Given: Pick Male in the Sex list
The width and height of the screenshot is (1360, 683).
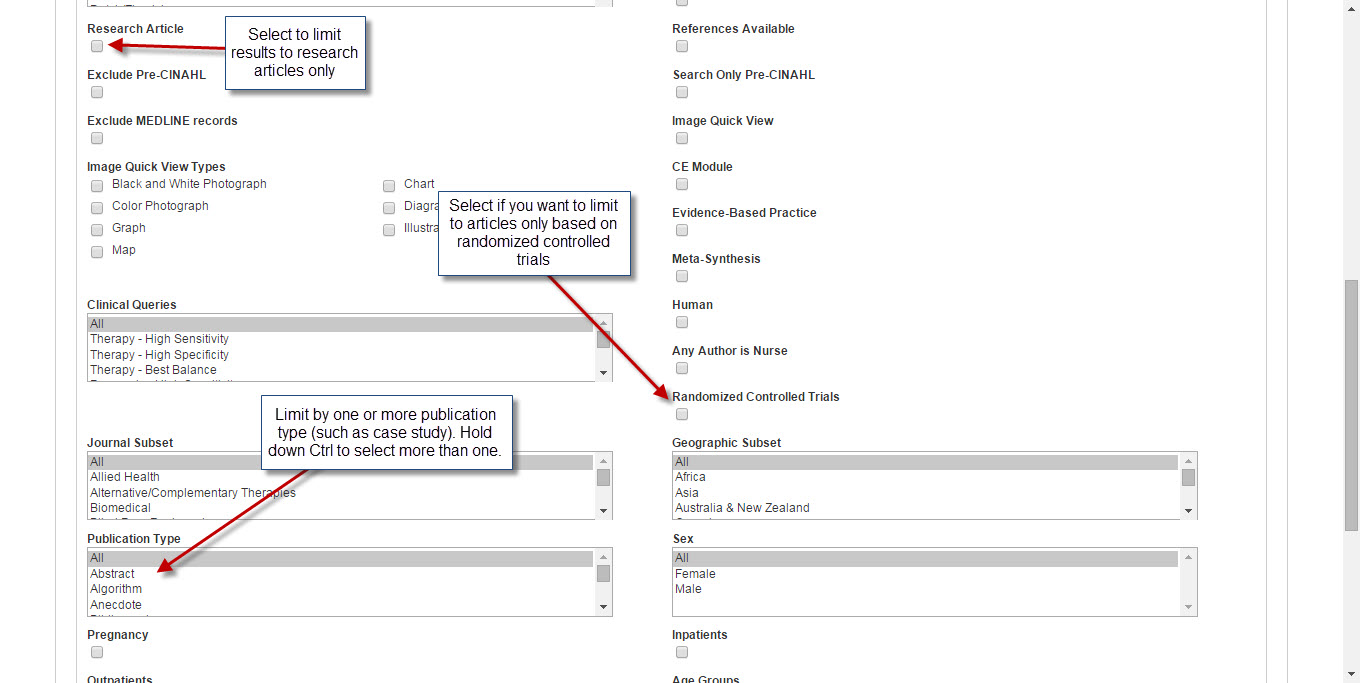Looking at the screenshot, I should (x=926, y=589).
